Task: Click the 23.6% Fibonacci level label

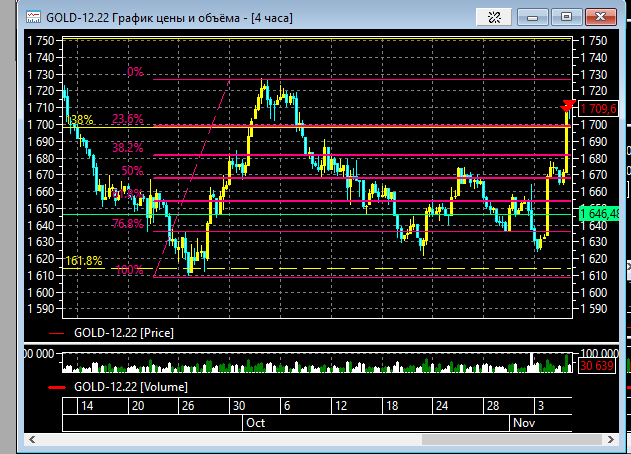Action: tap(128, 119)
